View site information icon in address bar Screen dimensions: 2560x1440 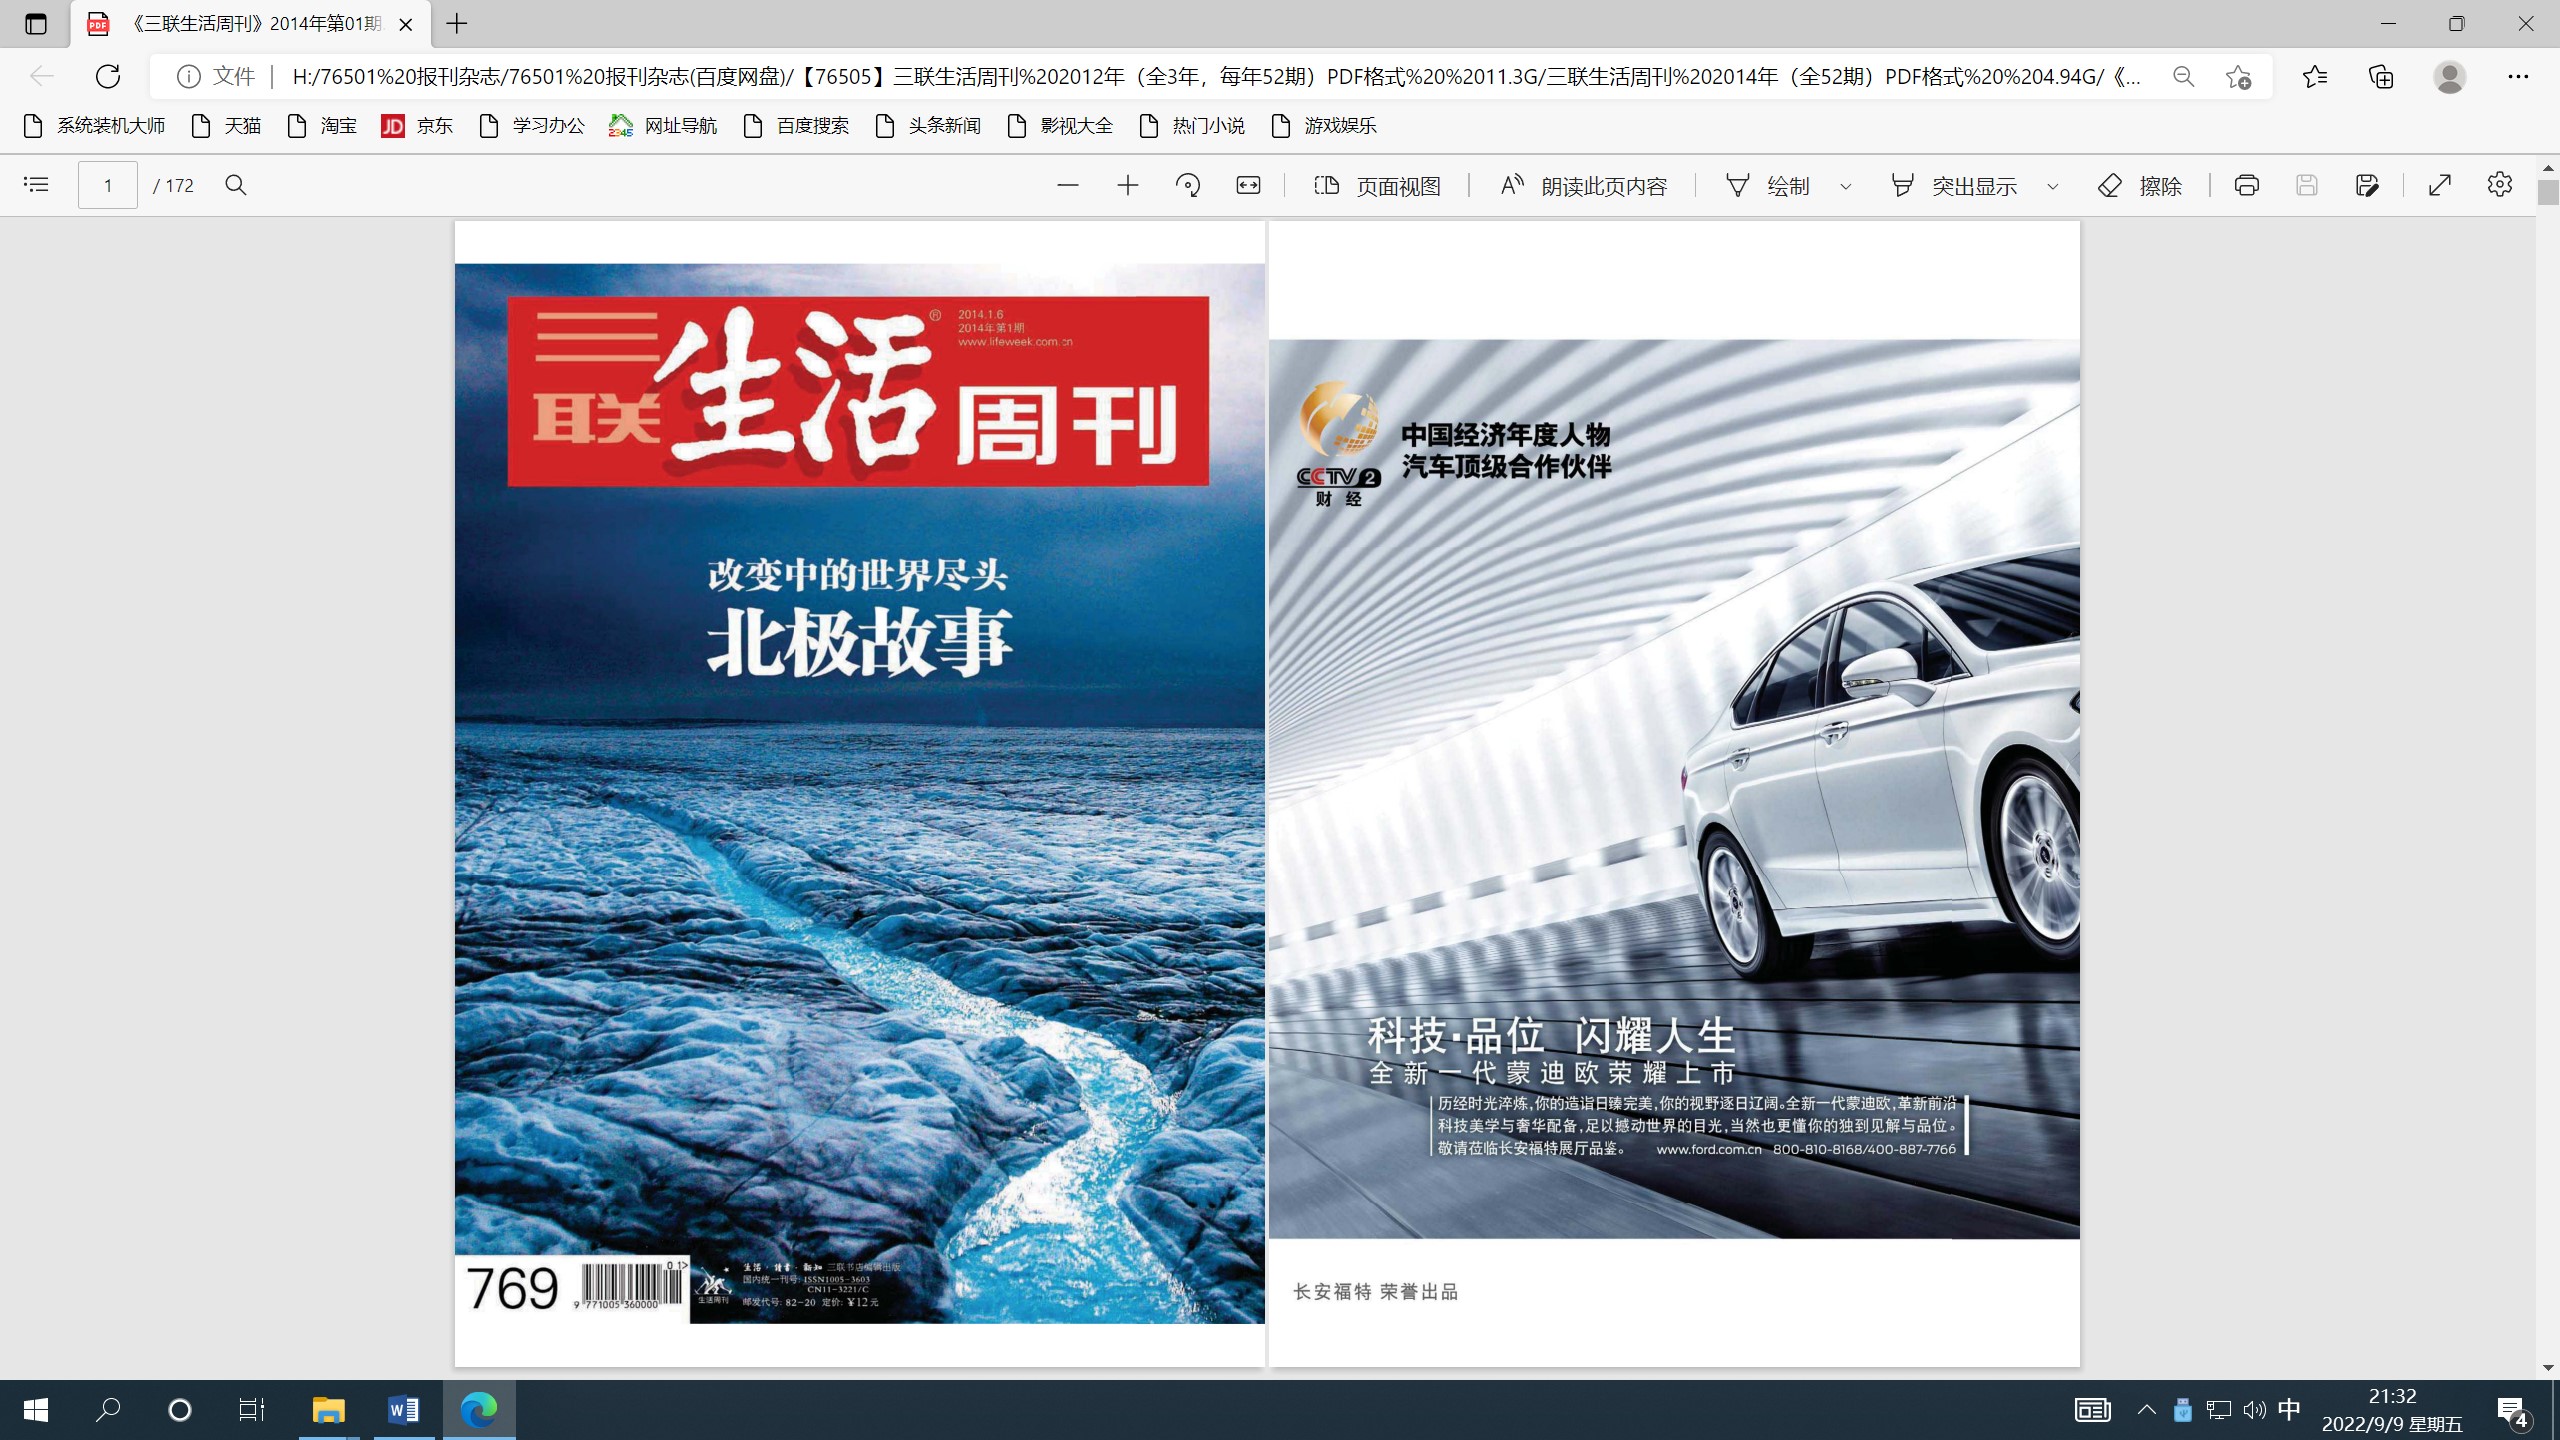188,76
